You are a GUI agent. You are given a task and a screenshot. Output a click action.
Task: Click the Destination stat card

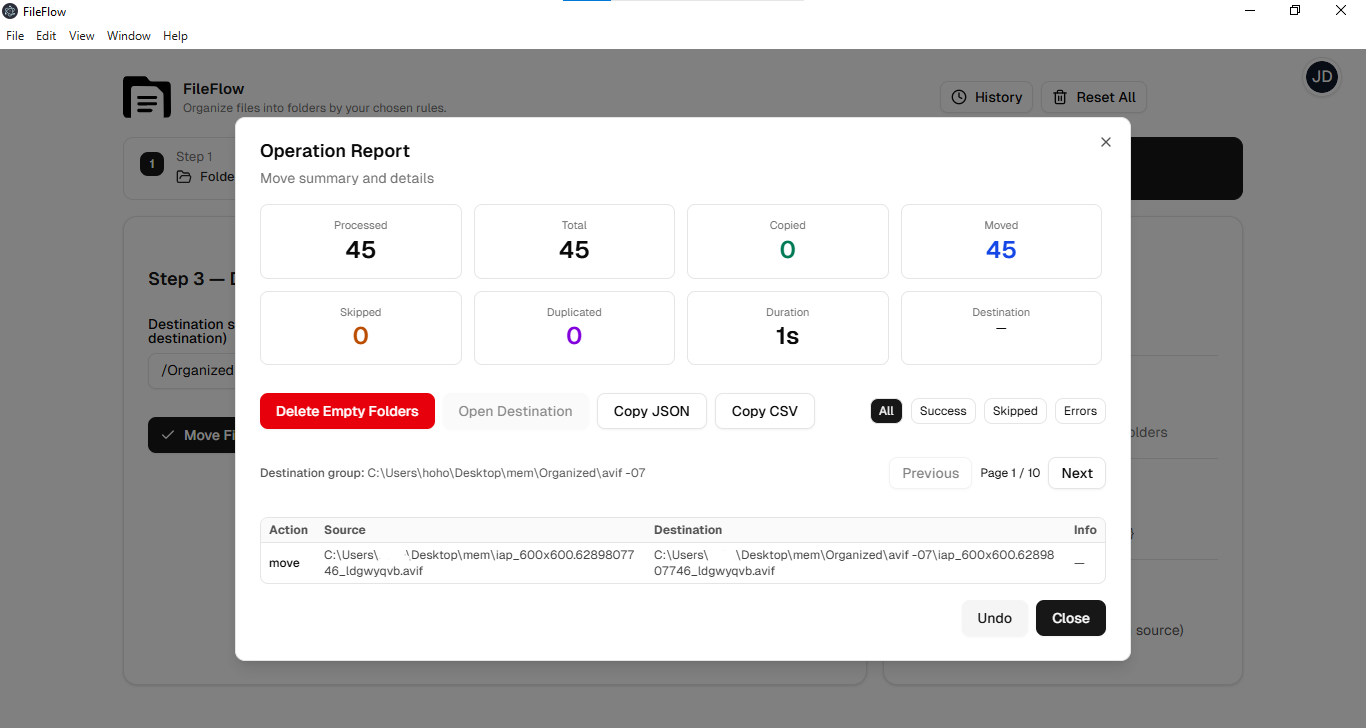click(1001, 328)
